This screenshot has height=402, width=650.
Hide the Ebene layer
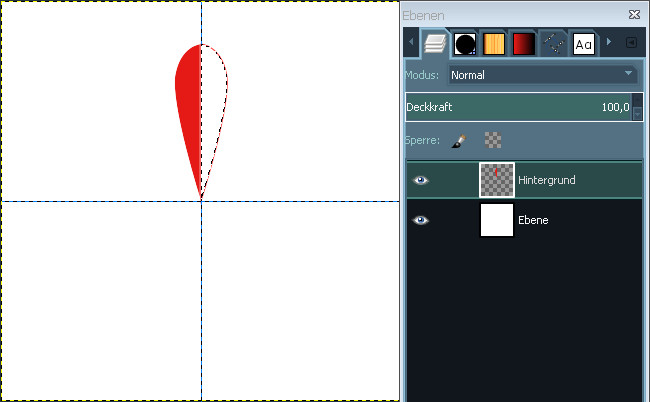pyautogui.click(x=421, y=220)
